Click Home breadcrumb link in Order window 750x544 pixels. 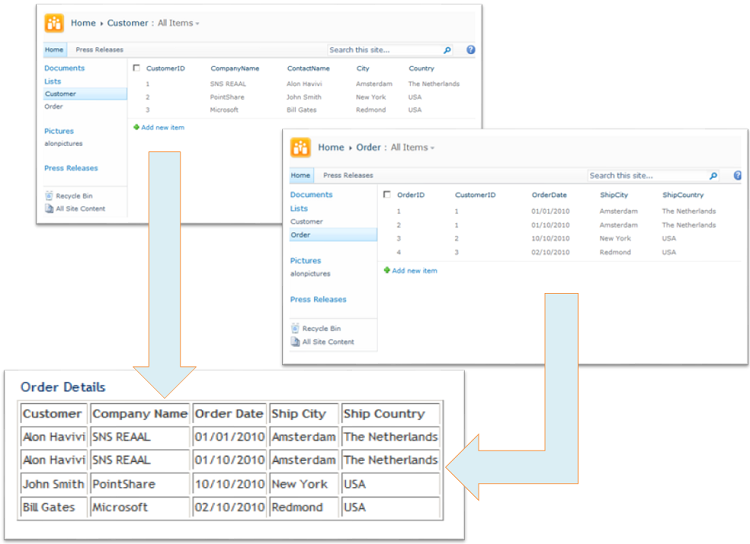coord(331,147)
